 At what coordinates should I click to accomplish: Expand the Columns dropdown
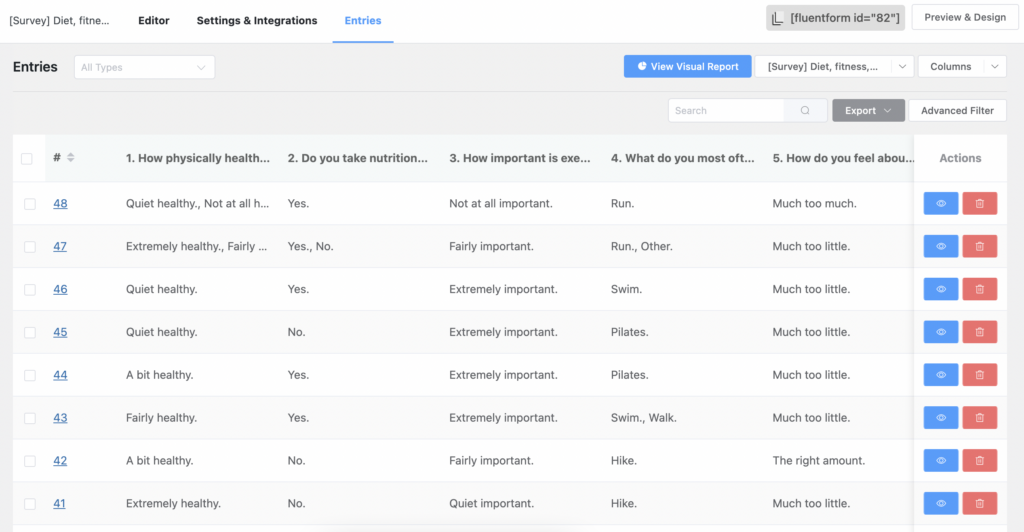click(x=961, y=67)
